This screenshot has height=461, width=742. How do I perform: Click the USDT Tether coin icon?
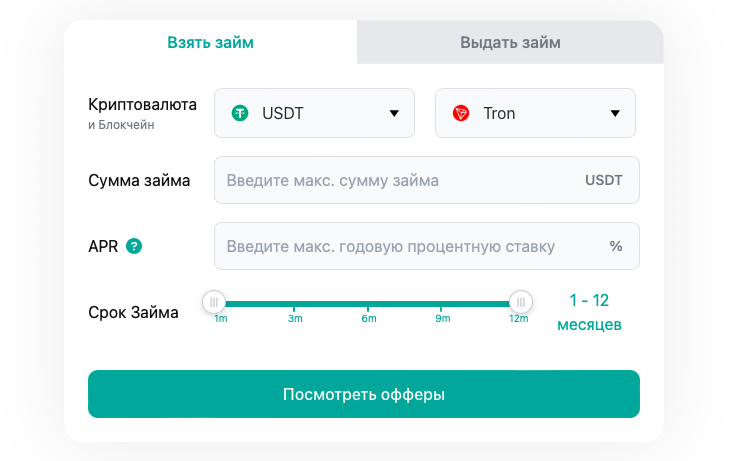point(240,113)
